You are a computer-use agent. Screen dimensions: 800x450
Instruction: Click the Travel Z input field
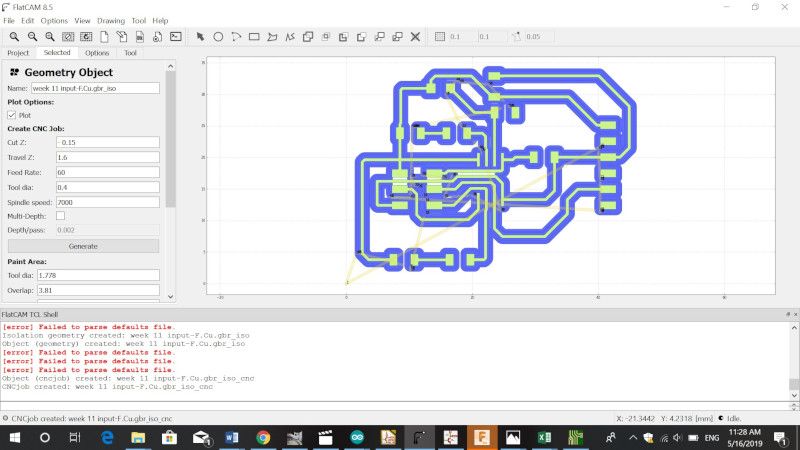[x=108, y=157]
